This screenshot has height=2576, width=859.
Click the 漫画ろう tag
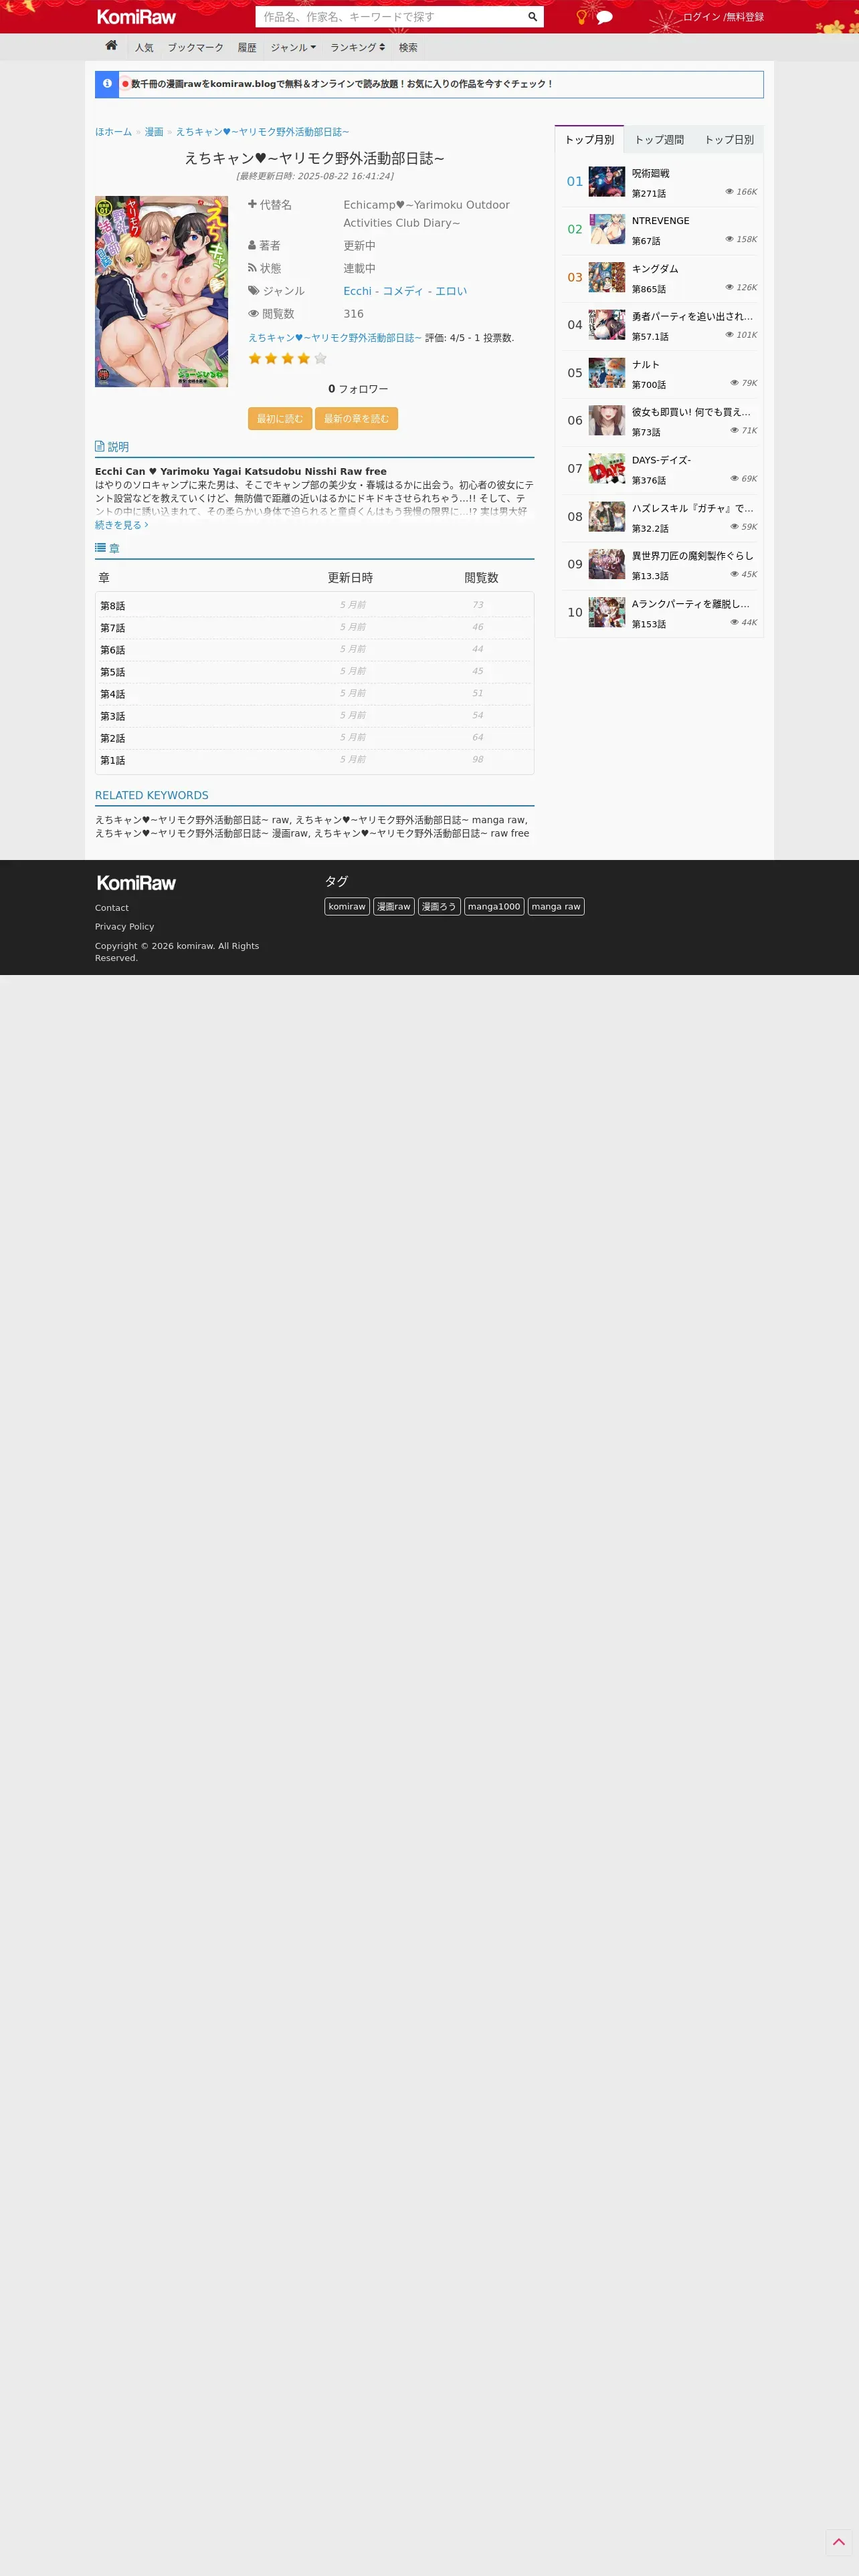[439, 906]
